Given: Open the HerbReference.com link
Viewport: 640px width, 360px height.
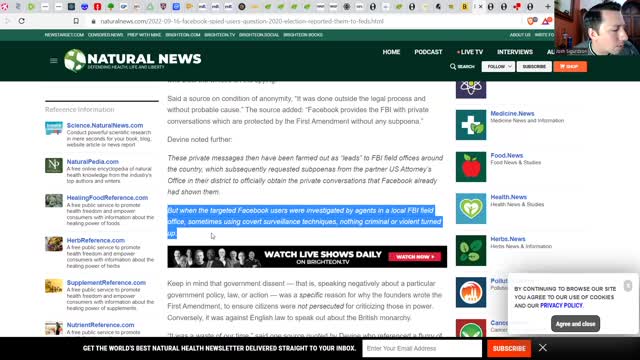Looking at the screenshot, I should 96,240.
